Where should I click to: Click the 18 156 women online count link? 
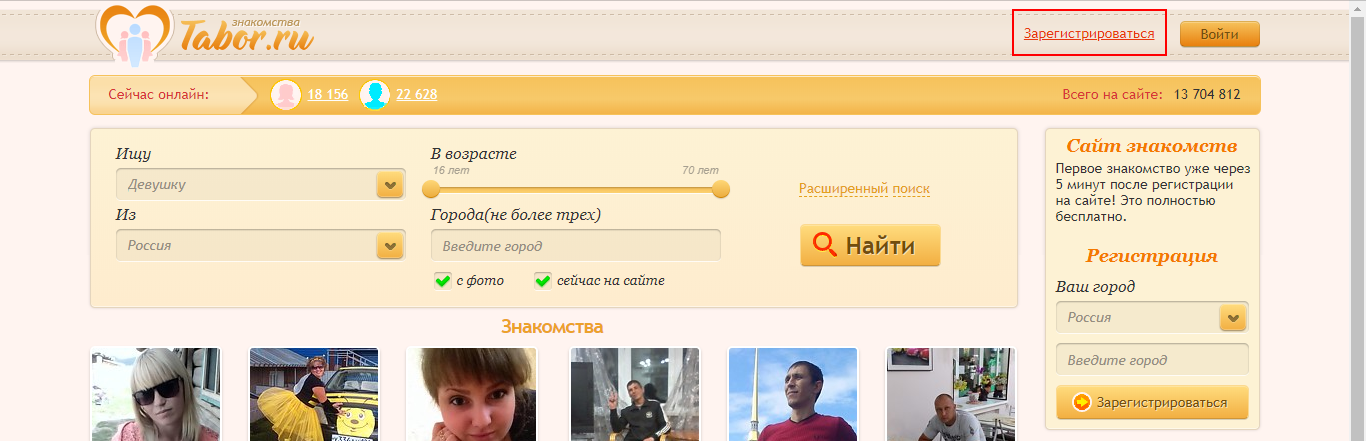327,95
